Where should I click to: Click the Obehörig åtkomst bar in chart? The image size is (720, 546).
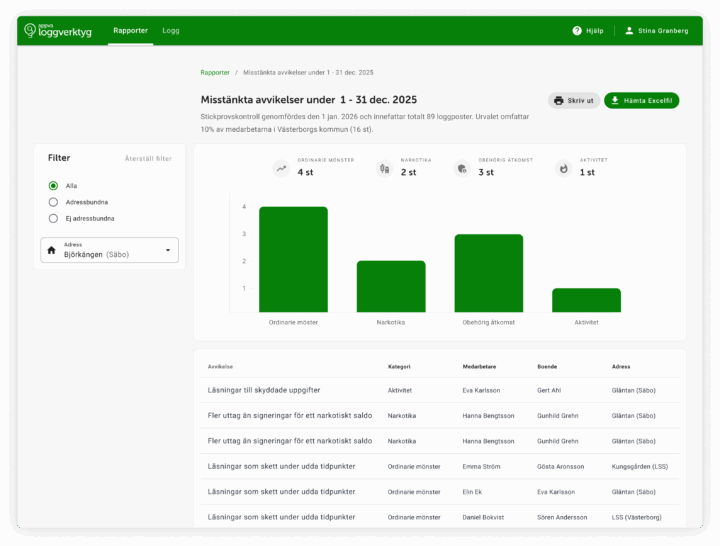point(488,273)
